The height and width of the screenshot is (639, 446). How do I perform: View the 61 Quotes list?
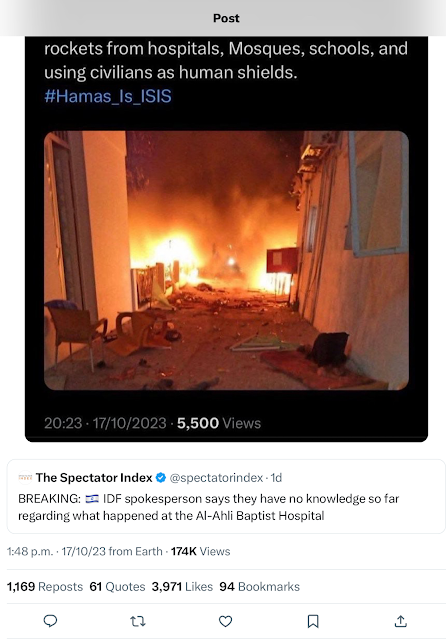pyautogui.click(x=117, y=586)
